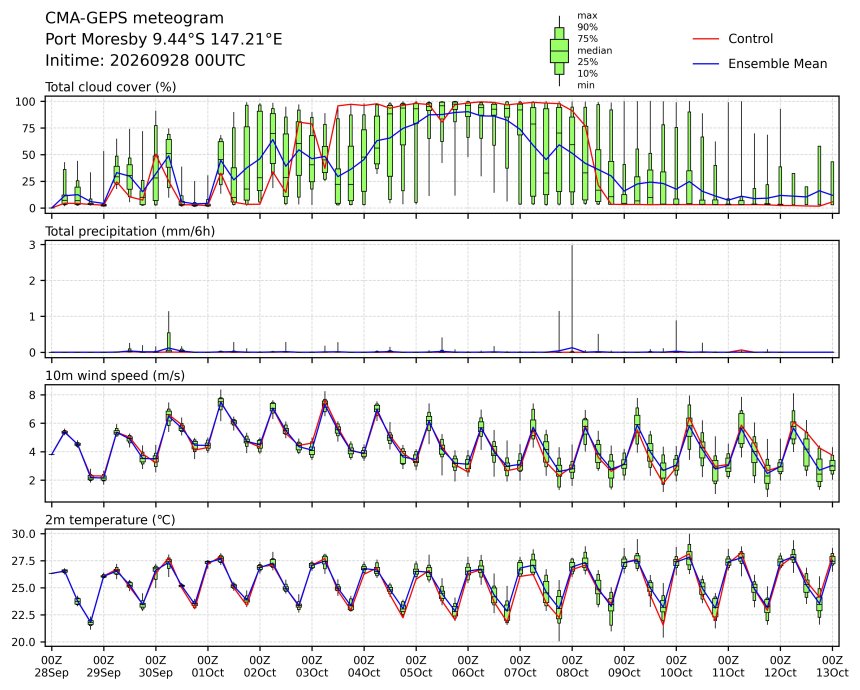The image size is (860, 690).
Task: Select the Ensemble Mean legend label
Action: point(777,64)
